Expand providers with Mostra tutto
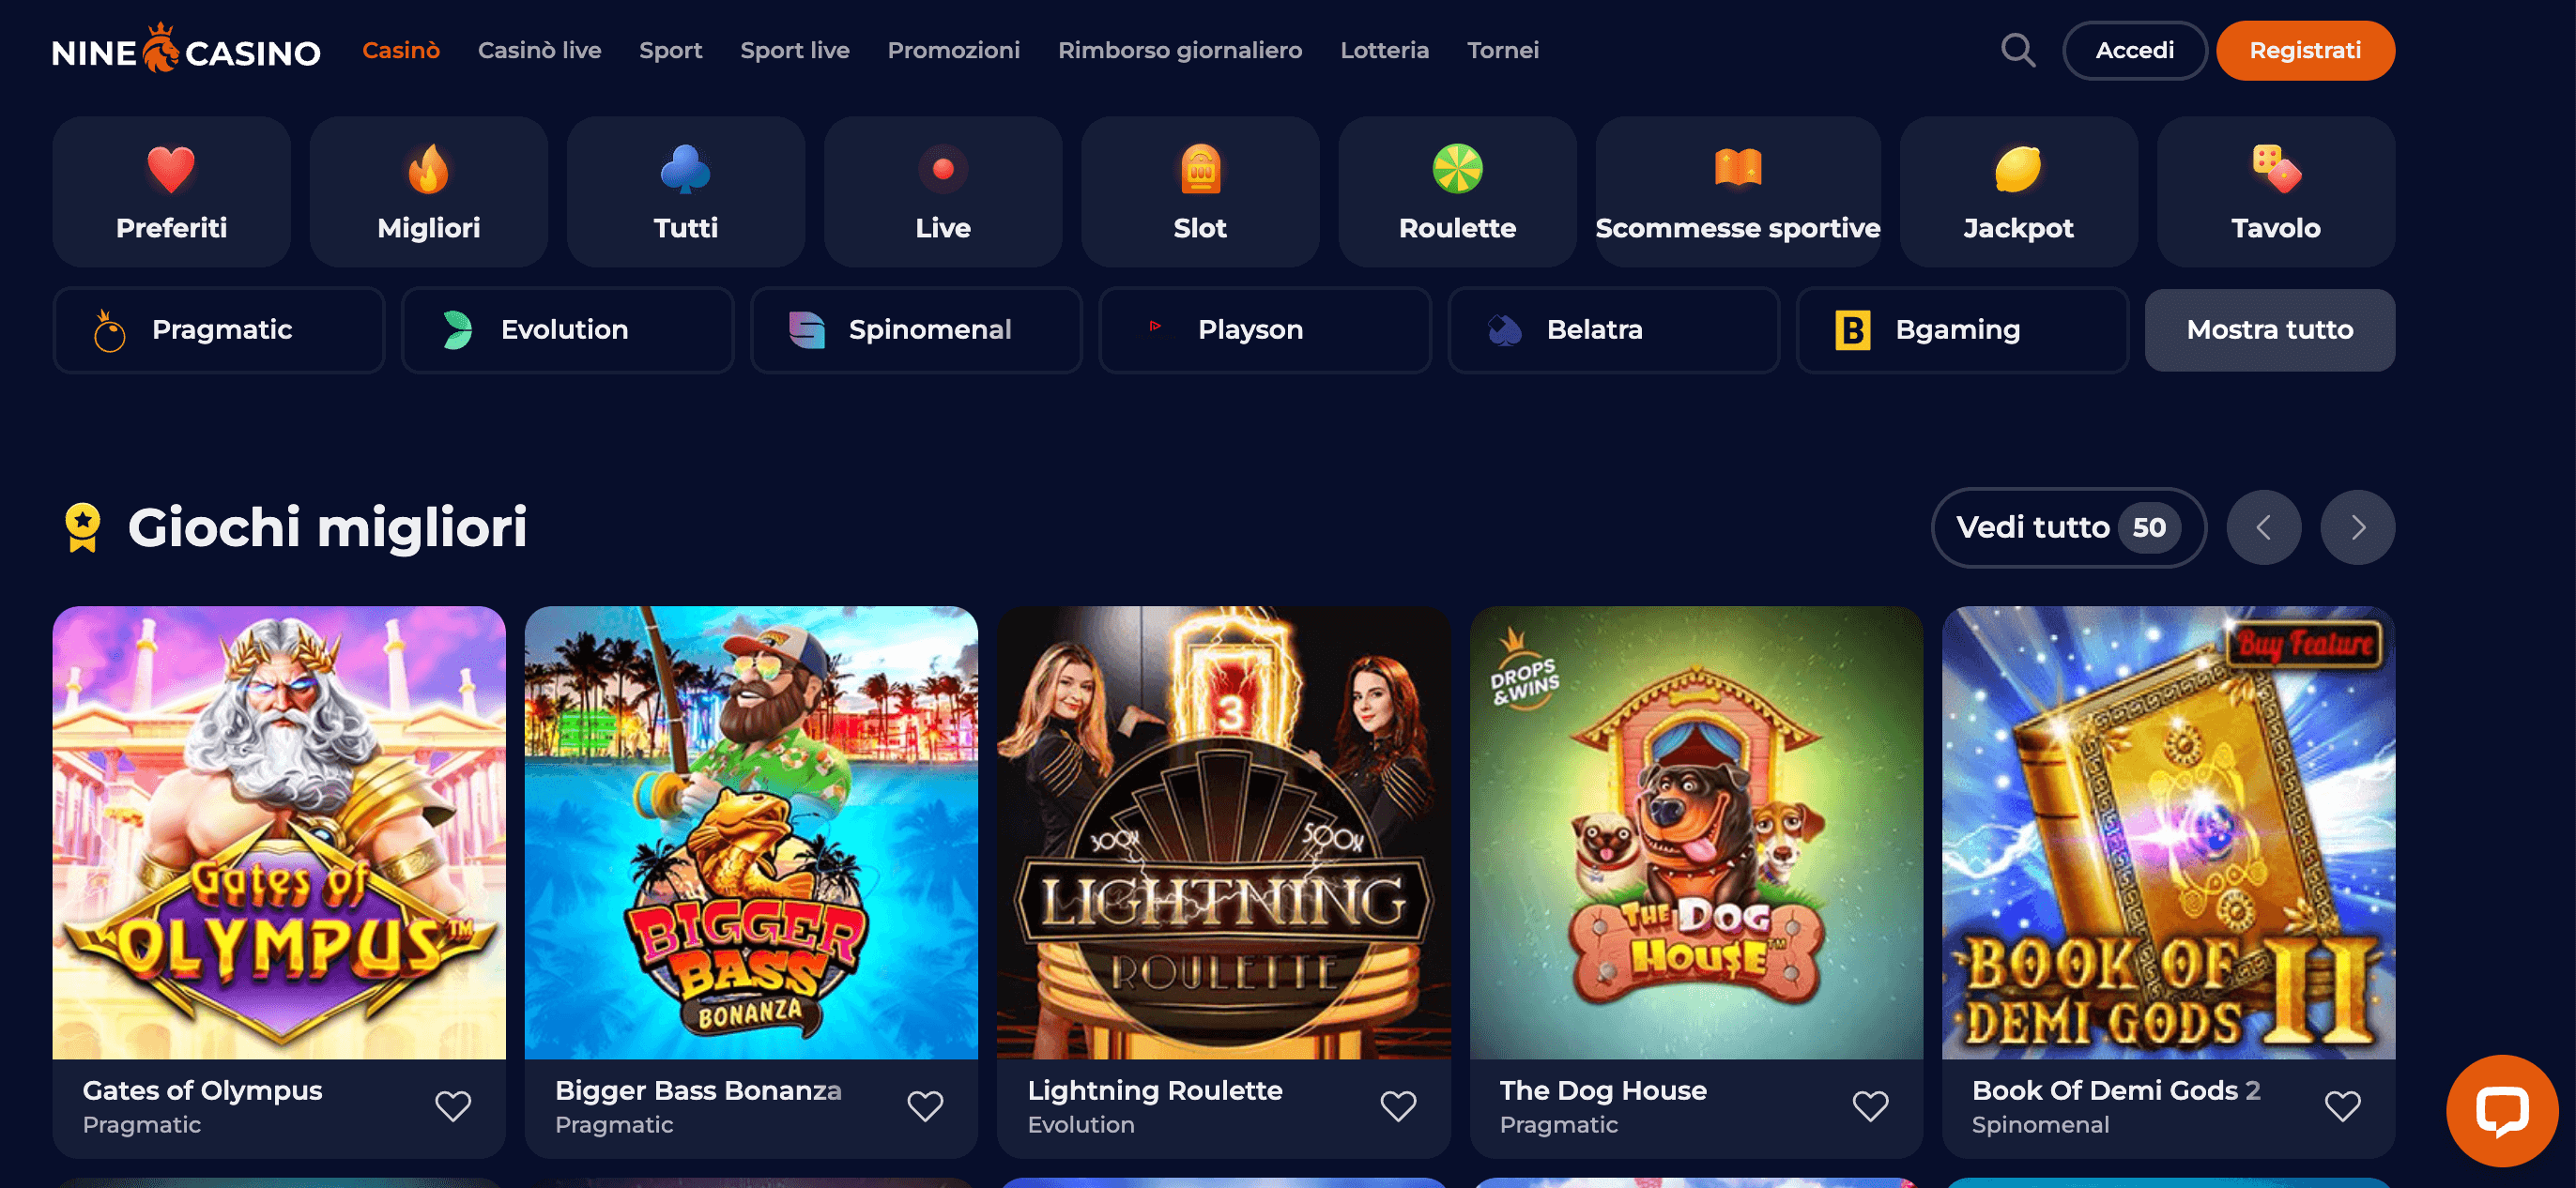This screenshot has height=1188, width=2576. [2270, 330]
